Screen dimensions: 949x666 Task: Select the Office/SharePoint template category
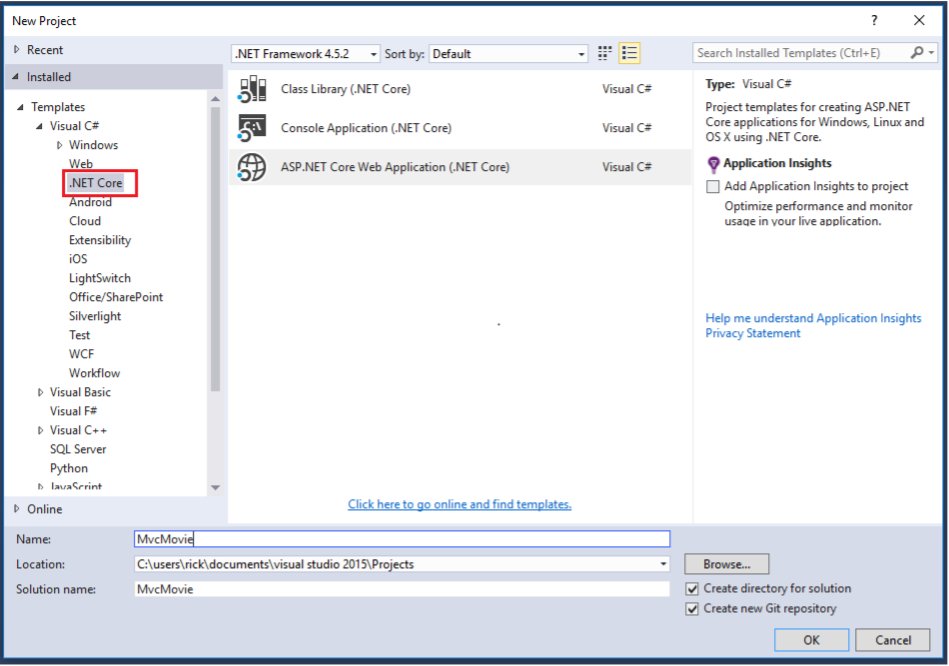coord(116,297)
